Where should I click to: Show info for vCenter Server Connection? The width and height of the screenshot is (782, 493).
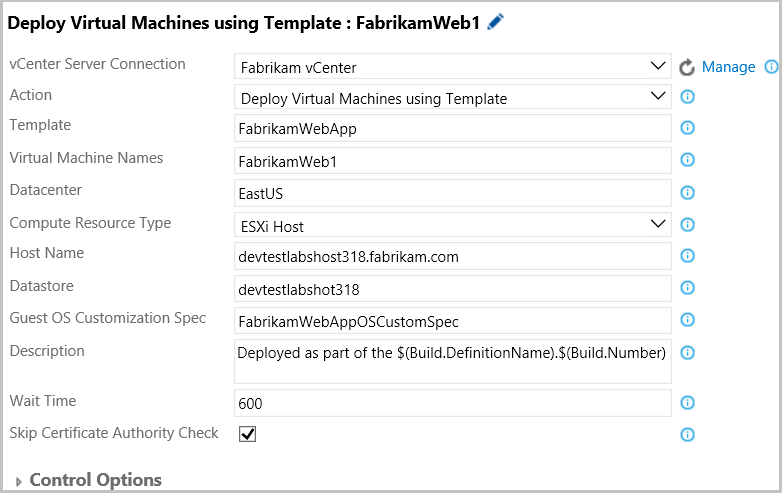[x=772, y=67]
